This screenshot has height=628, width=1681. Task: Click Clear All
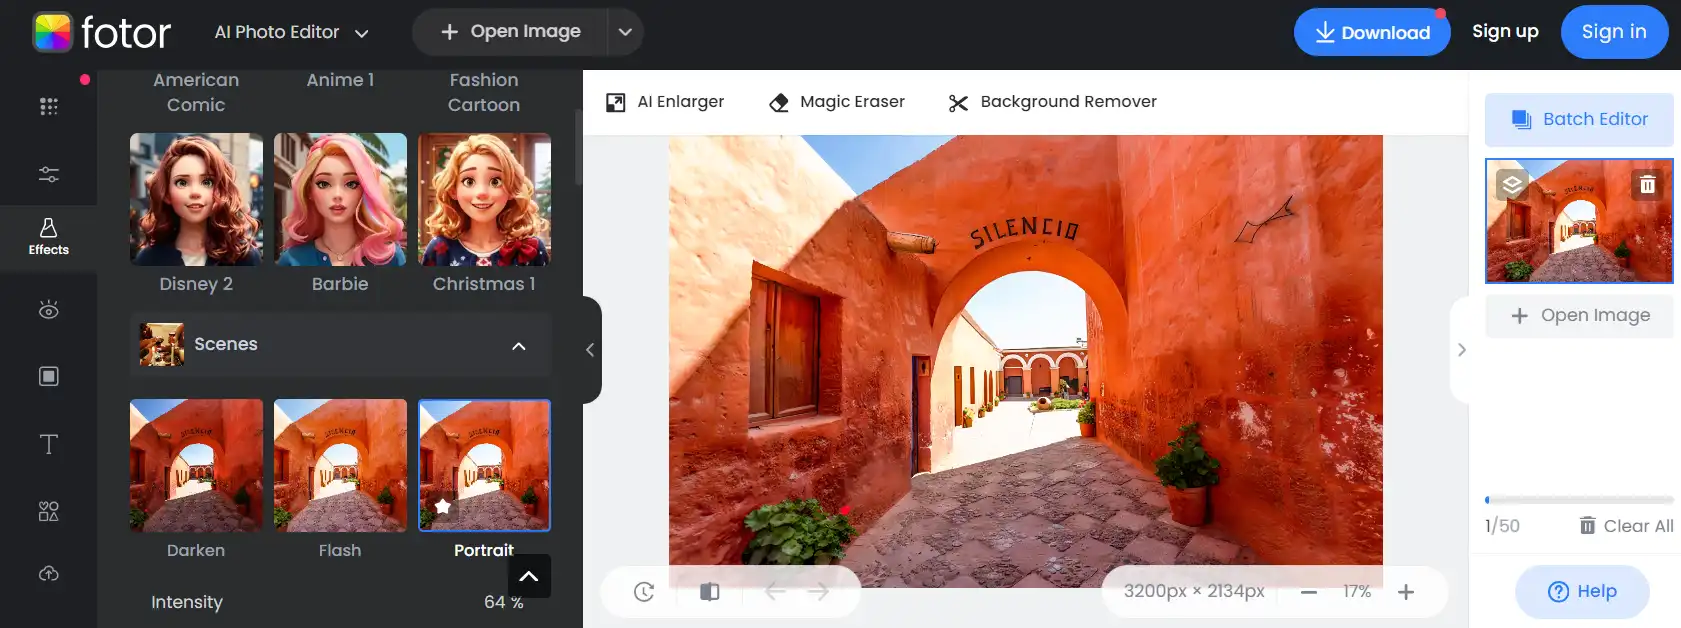click(1626, 526)
